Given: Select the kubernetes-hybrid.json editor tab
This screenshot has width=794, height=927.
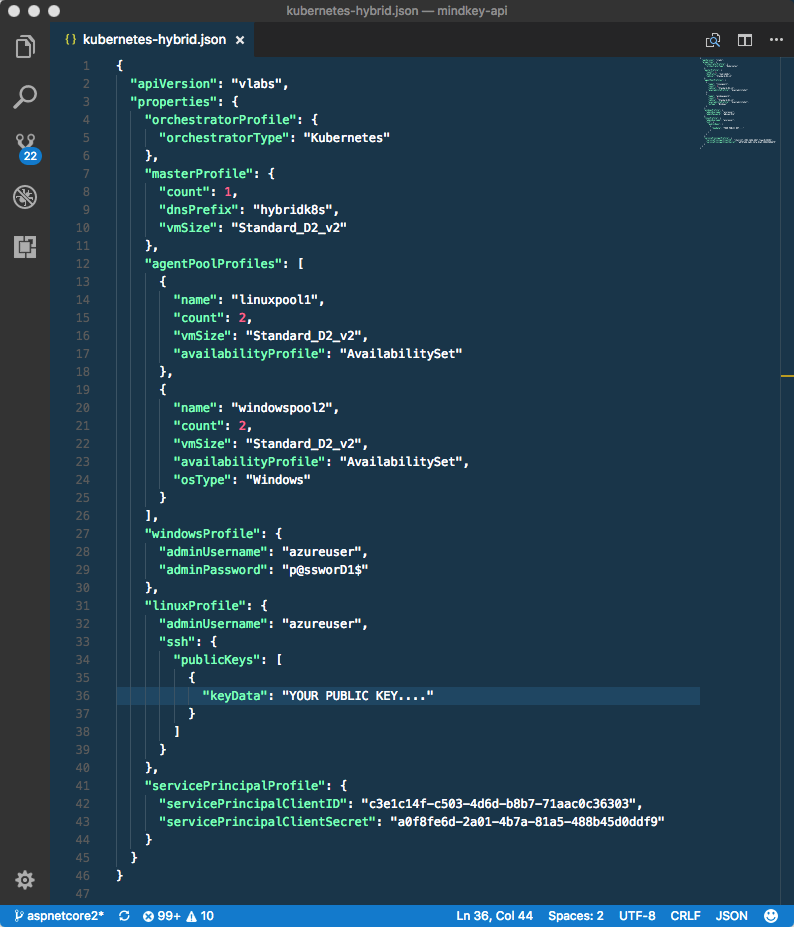Looking at the screenshot, I should coord(150,41).
